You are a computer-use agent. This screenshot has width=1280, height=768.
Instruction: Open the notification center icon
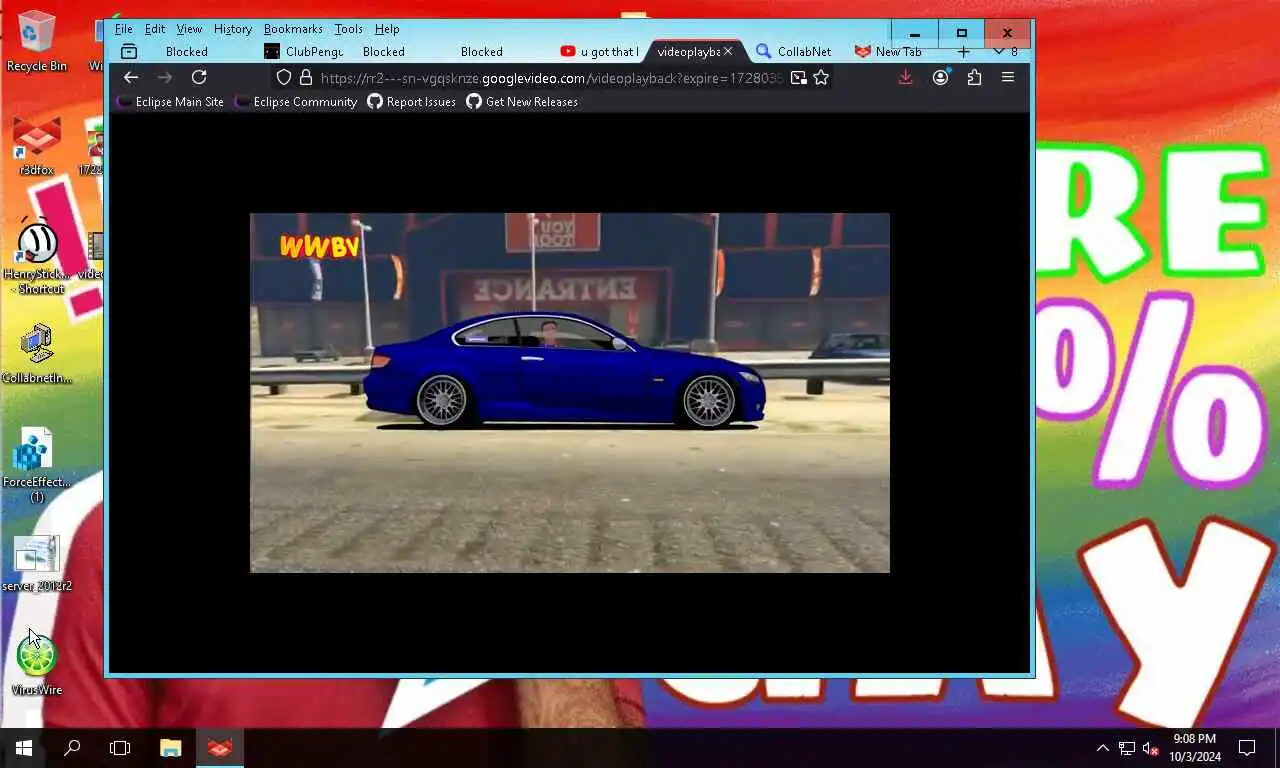click(1247, 748)
